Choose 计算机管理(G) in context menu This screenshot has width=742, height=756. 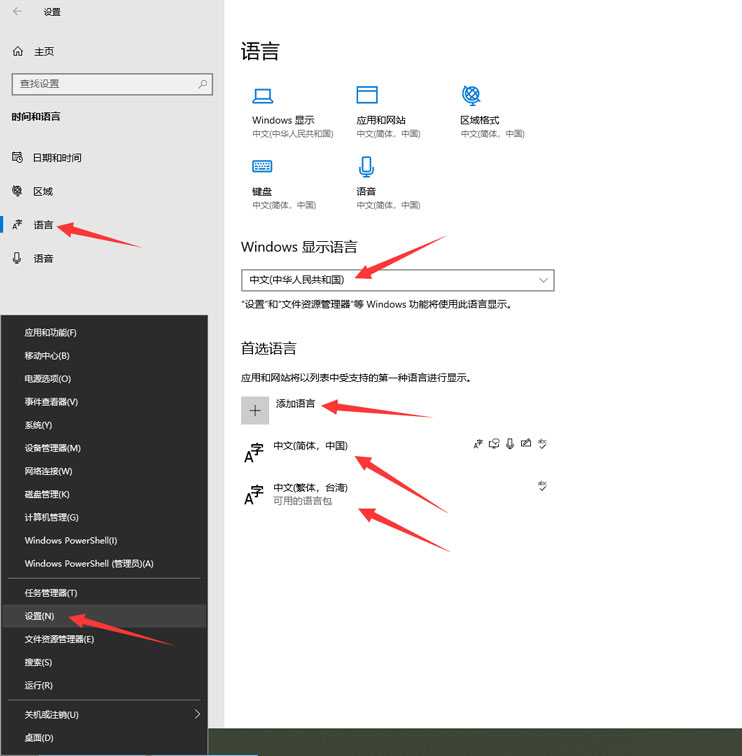(52, 518)
